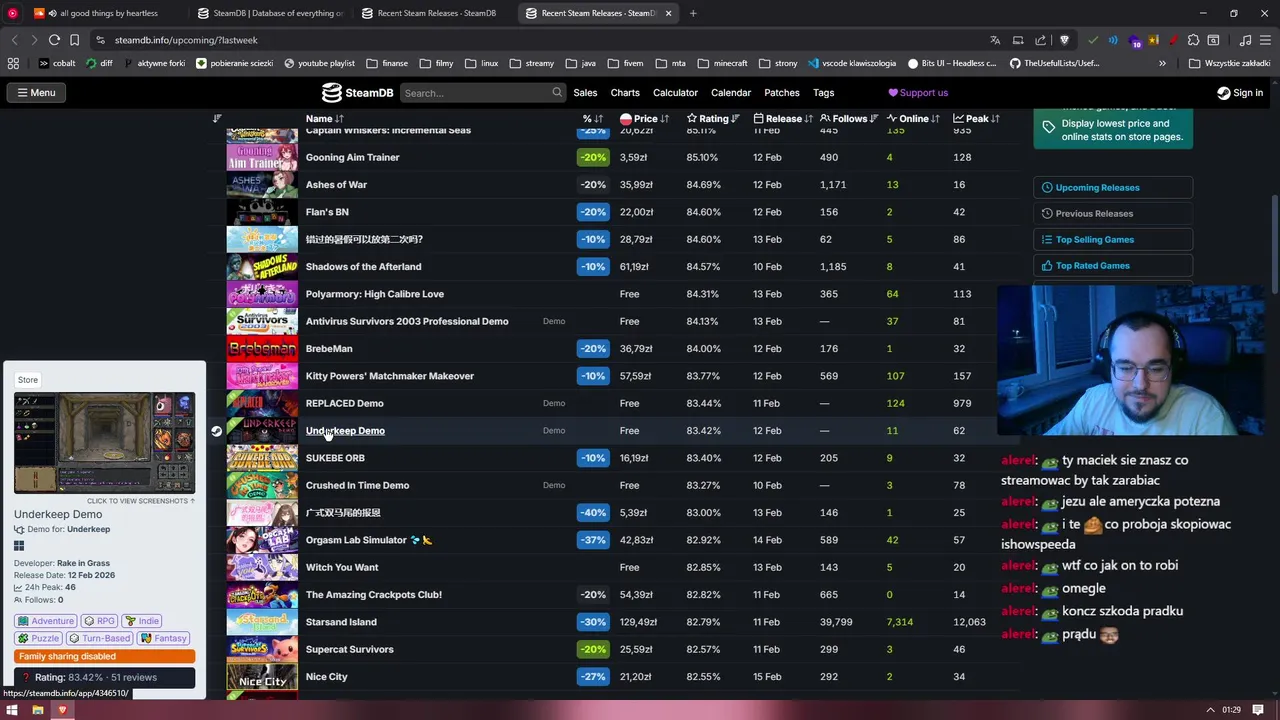This screenshot has width=1280, height=720.
Task: Click the Underkeep Demo screenshot thumbnail in hover card
Action: (x=105, y=444)
